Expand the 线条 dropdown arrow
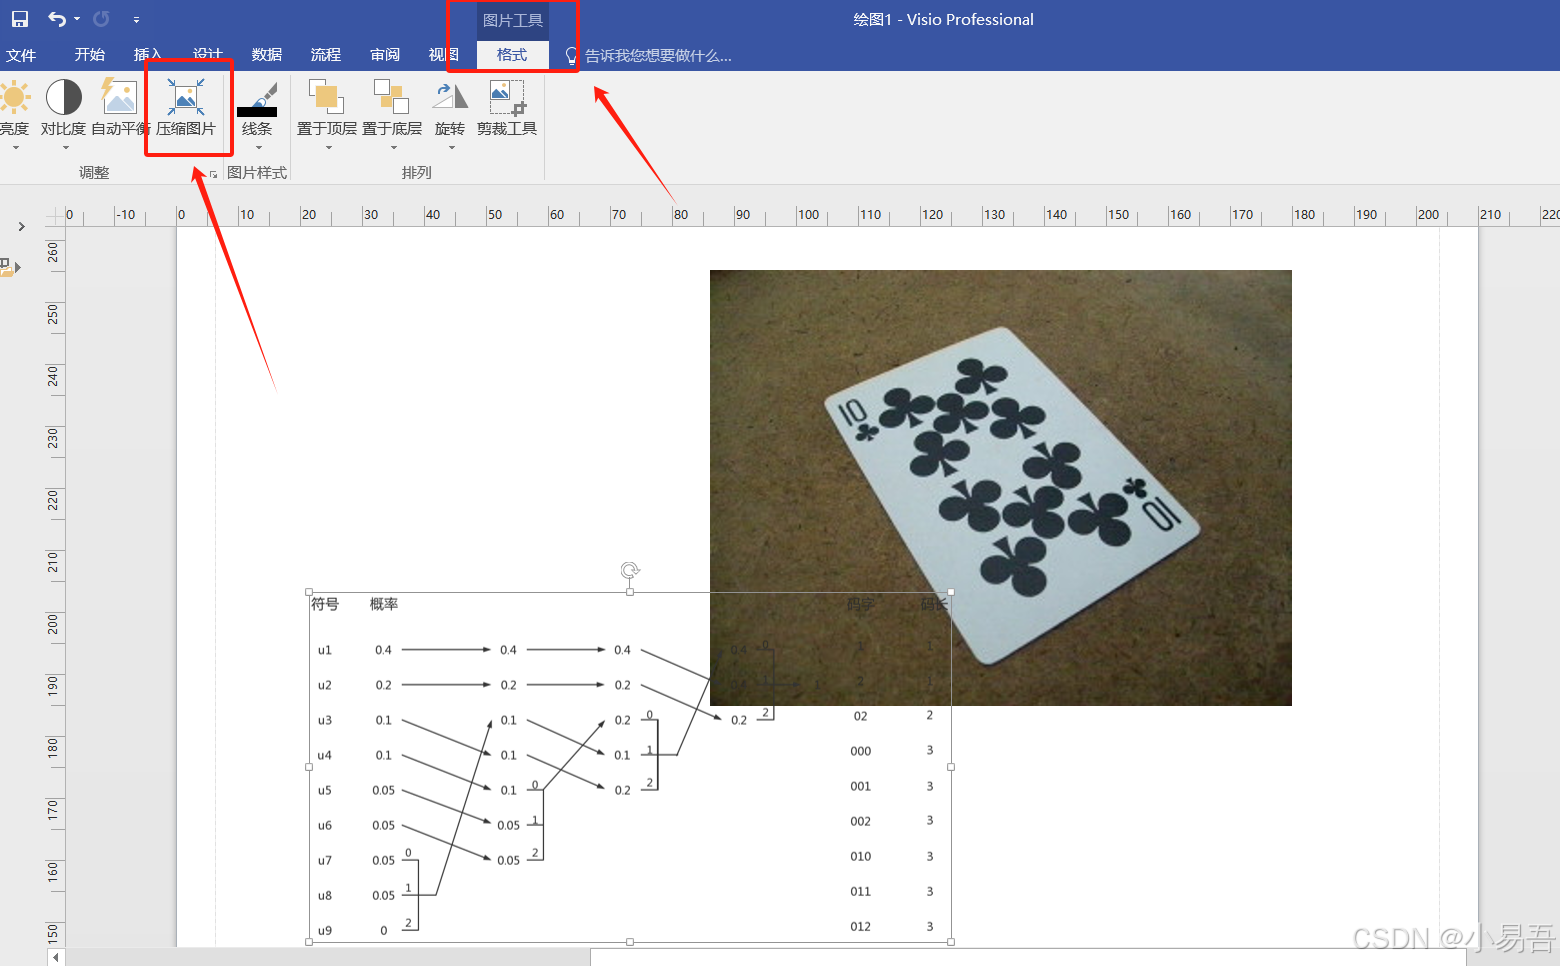This screenshot has height=966, width=1560. pyautogui.click(x=258, y=148)
